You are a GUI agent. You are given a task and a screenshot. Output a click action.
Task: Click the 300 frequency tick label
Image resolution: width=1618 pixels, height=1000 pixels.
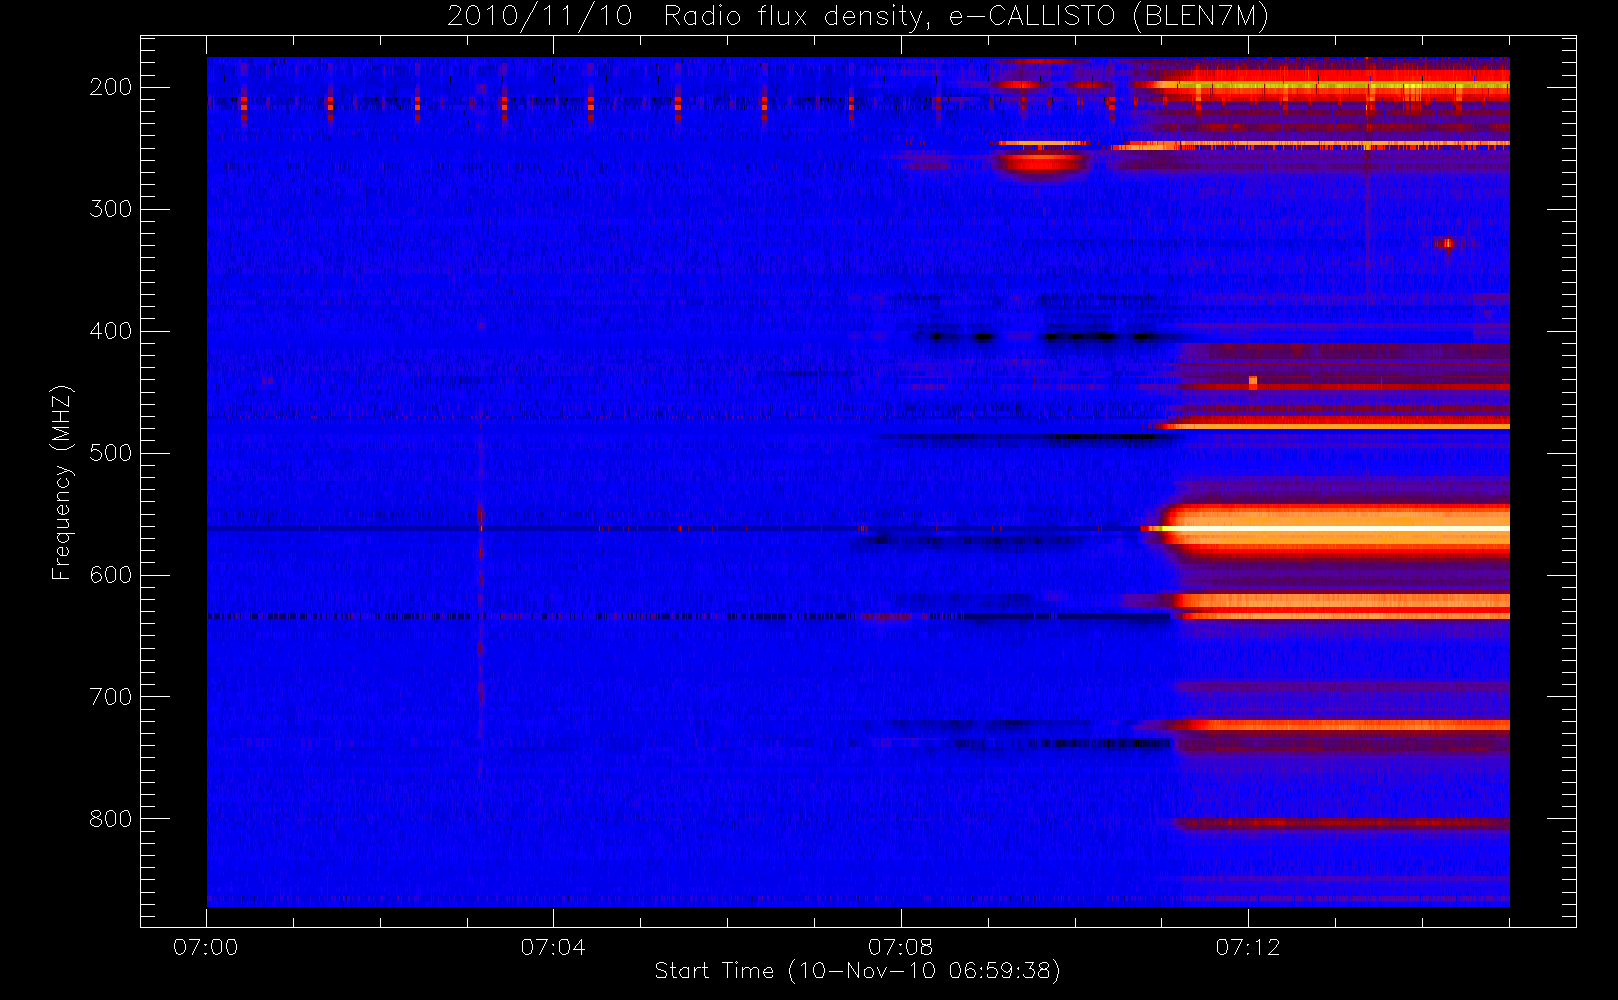point(111,209)
